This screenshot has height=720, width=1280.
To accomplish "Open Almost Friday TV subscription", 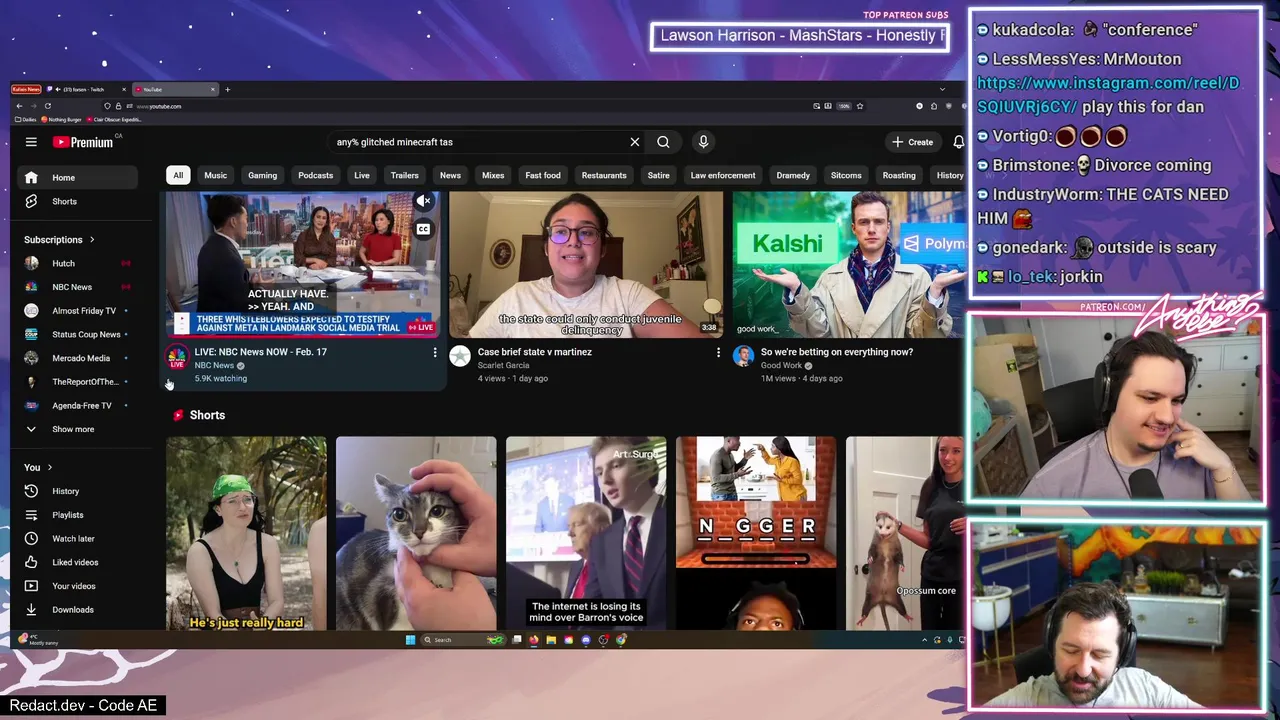I will point(78,311).
